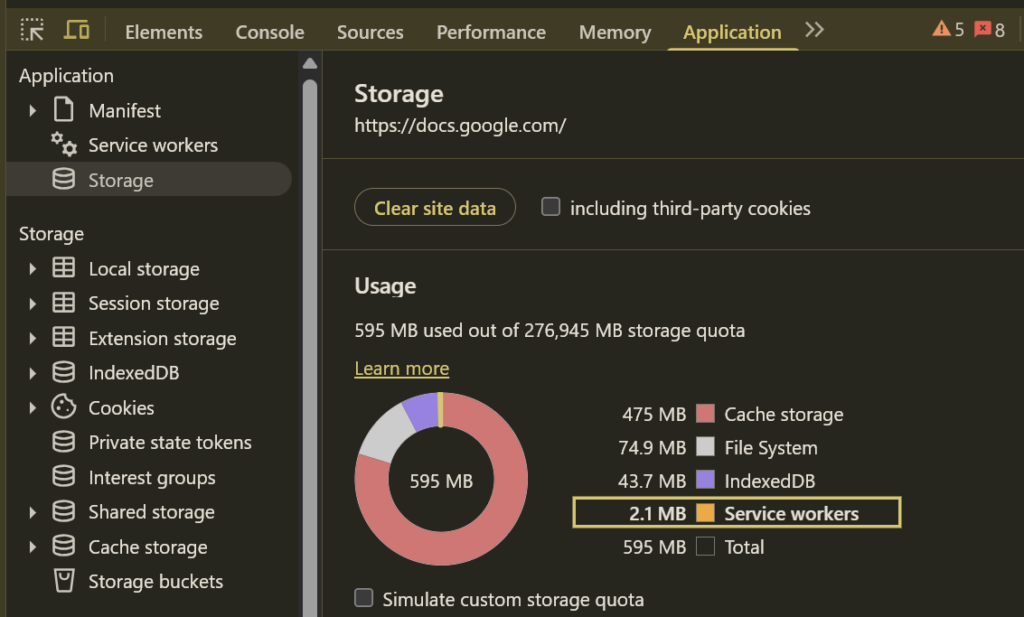Toggle the Total usage checkbox

tap(706, 547)
